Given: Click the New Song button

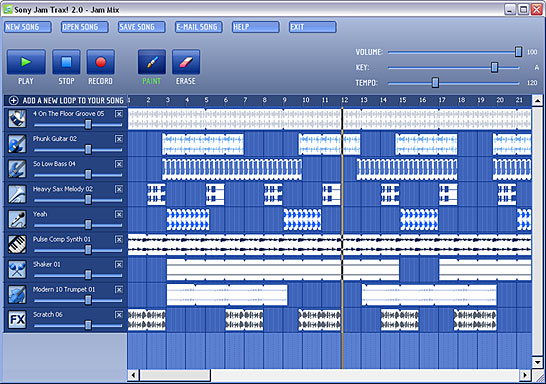Looking at the screenshot, I should (28, 27).
